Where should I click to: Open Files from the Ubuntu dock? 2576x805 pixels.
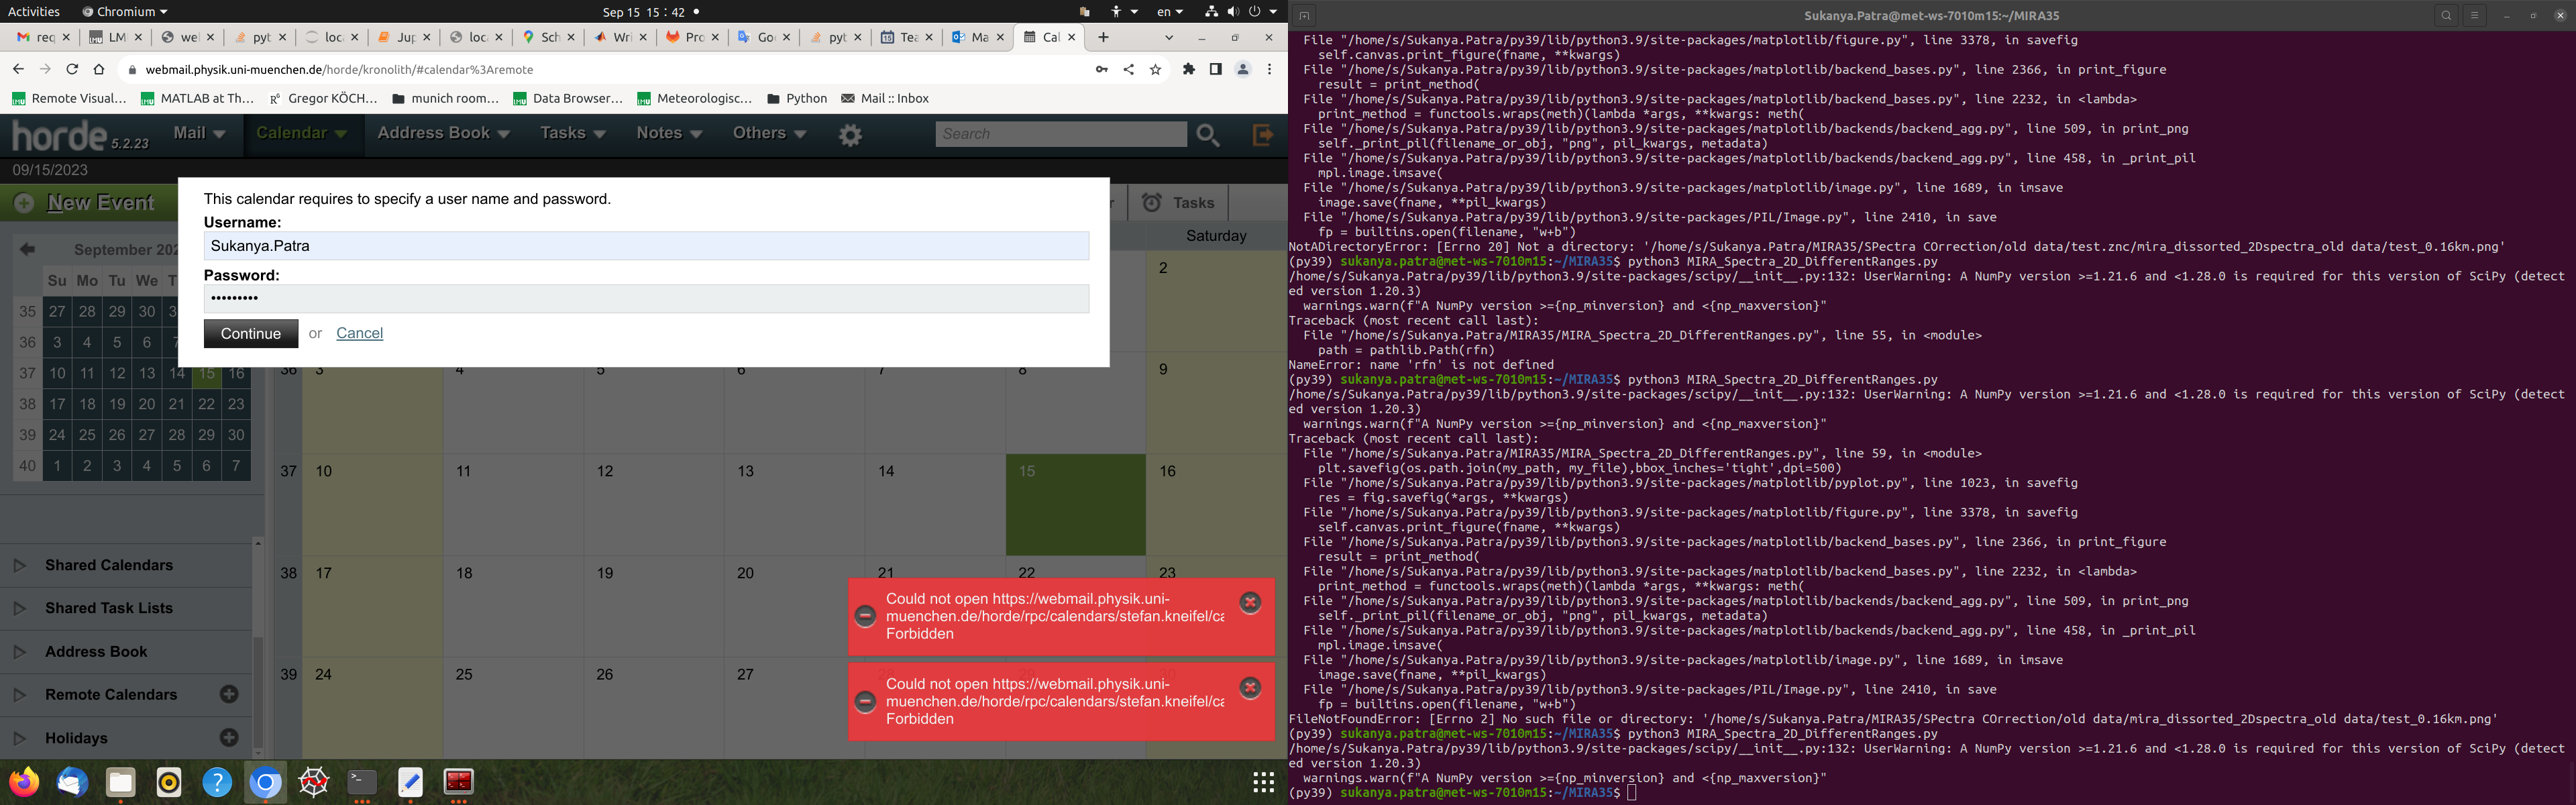point(121,782)
